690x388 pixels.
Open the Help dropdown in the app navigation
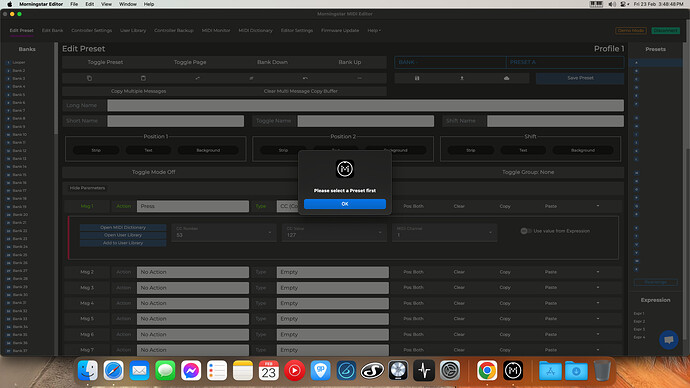[374, 30]
